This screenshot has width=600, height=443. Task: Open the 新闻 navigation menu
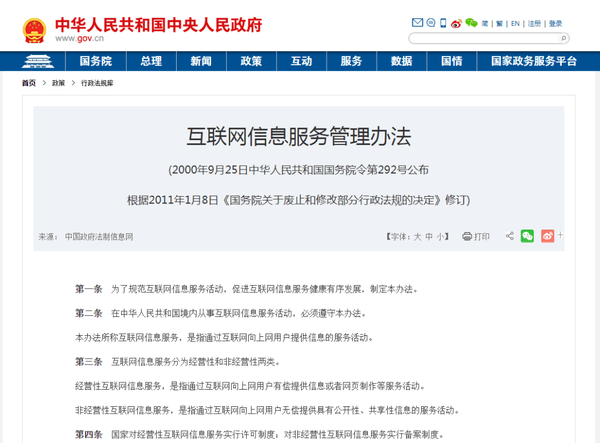coord(201,61)
